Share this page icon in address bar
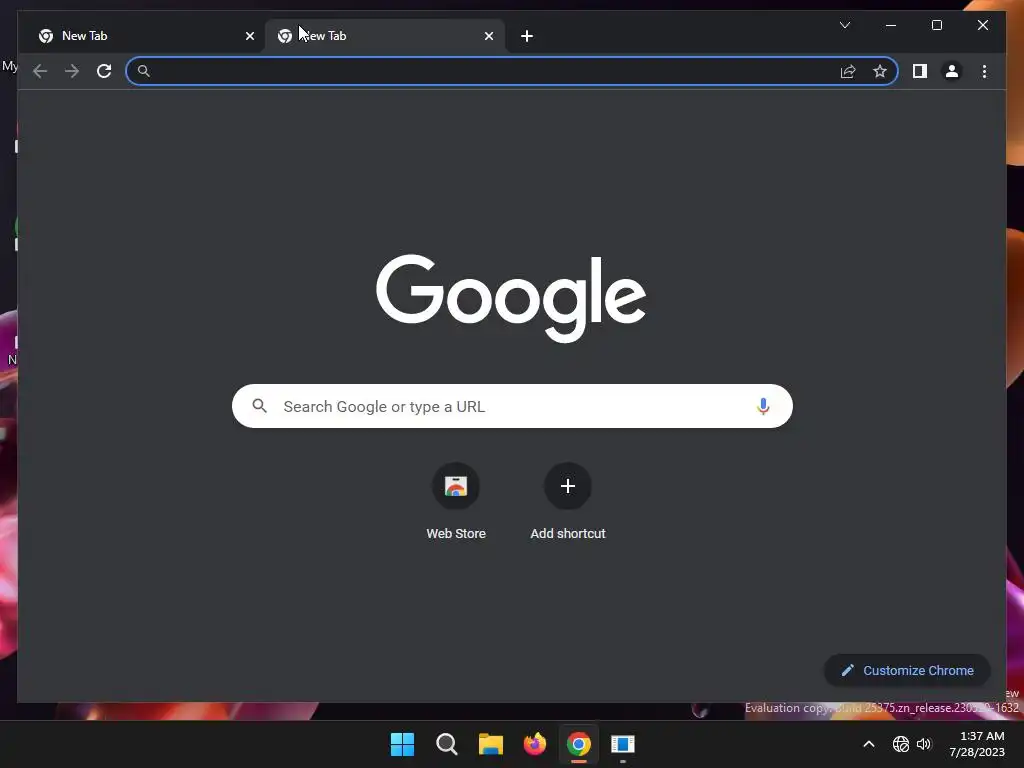Screen dimensions: 1024x768 click(848, 71)
